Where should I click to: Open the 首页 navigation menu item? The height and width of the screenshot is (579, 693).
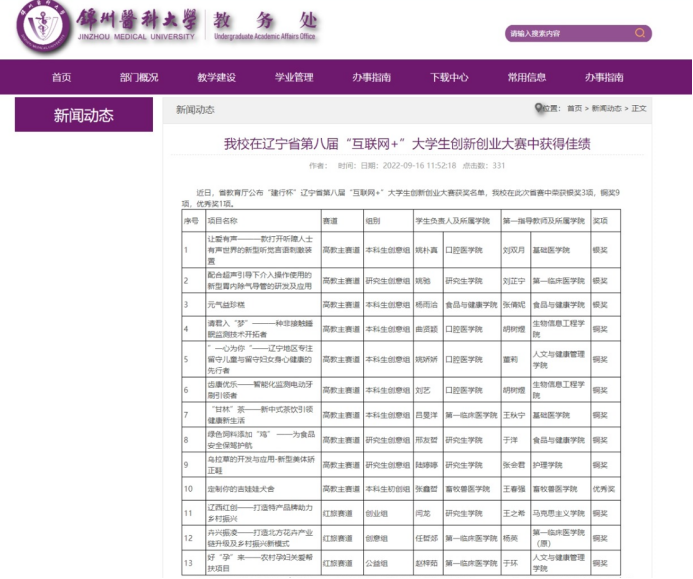click(x=62, y=77)
